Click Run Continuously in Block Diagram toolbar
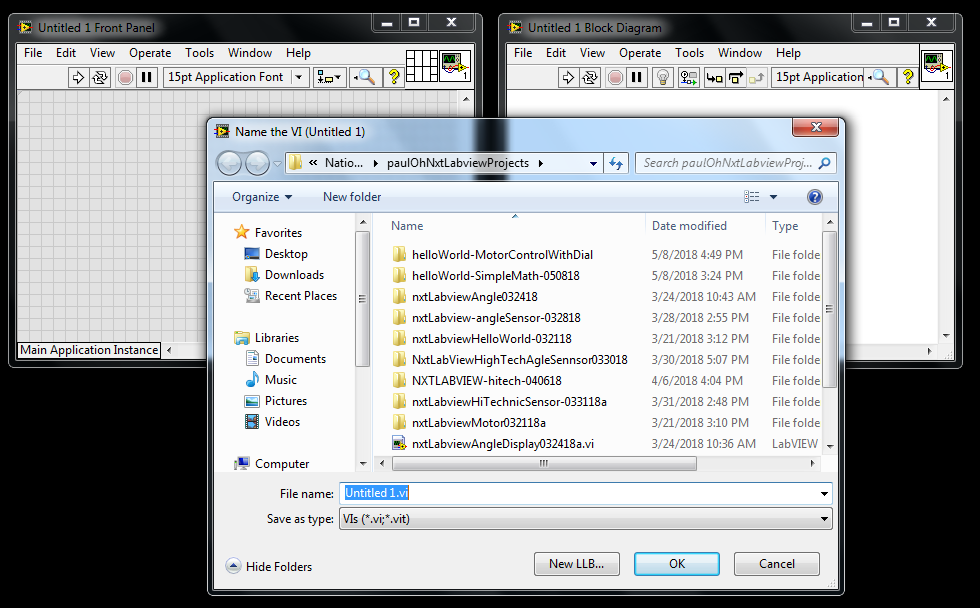This screenshot has width=980, height=608. click(x=590, y=77)
